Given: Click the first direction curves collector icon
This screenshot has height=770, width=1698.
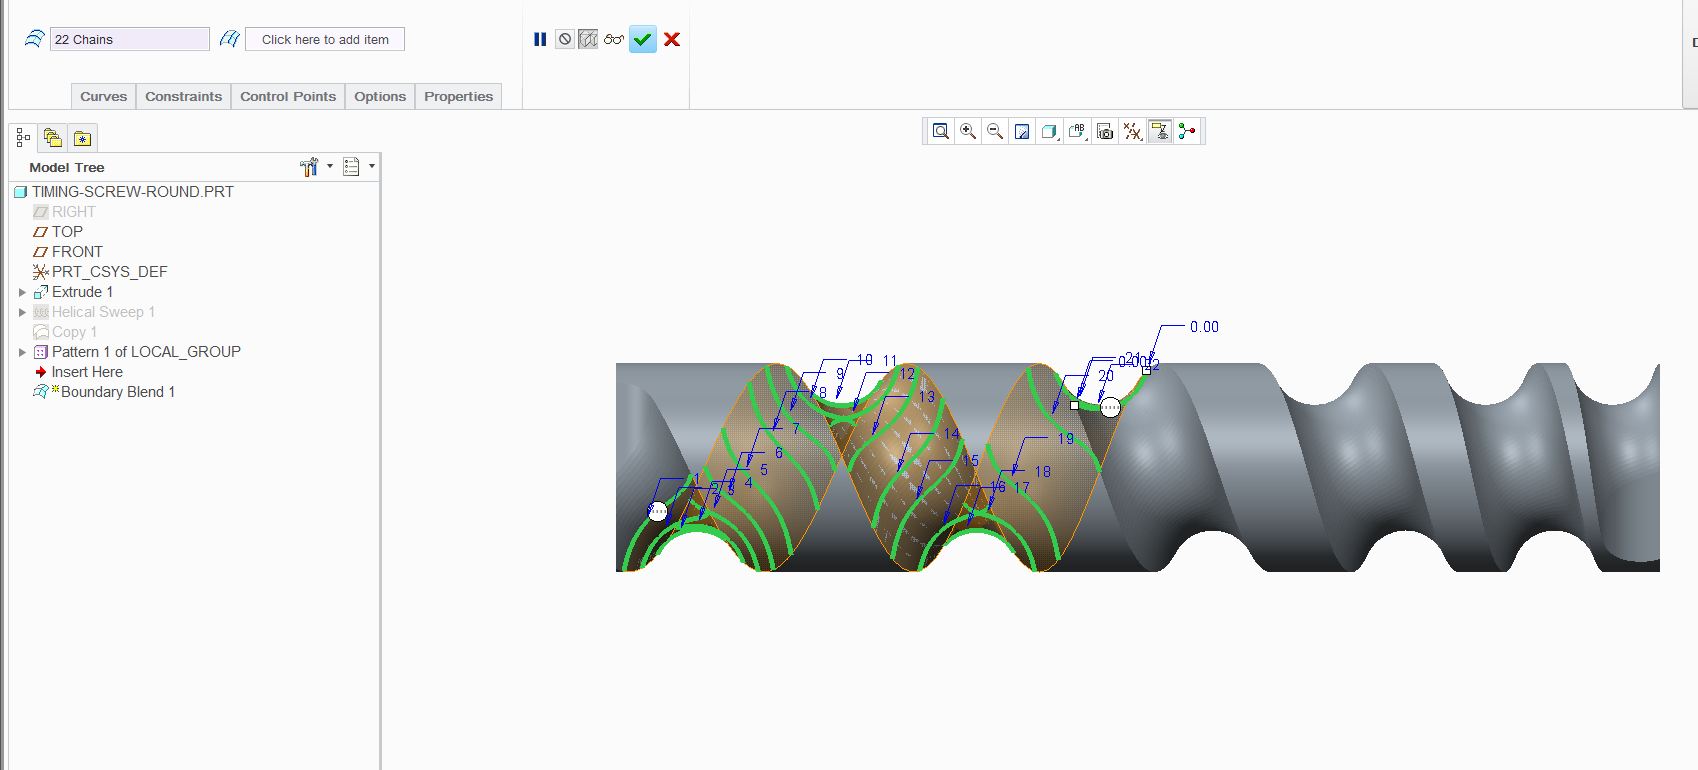Looking at the screenshot, I should point(34,39).
